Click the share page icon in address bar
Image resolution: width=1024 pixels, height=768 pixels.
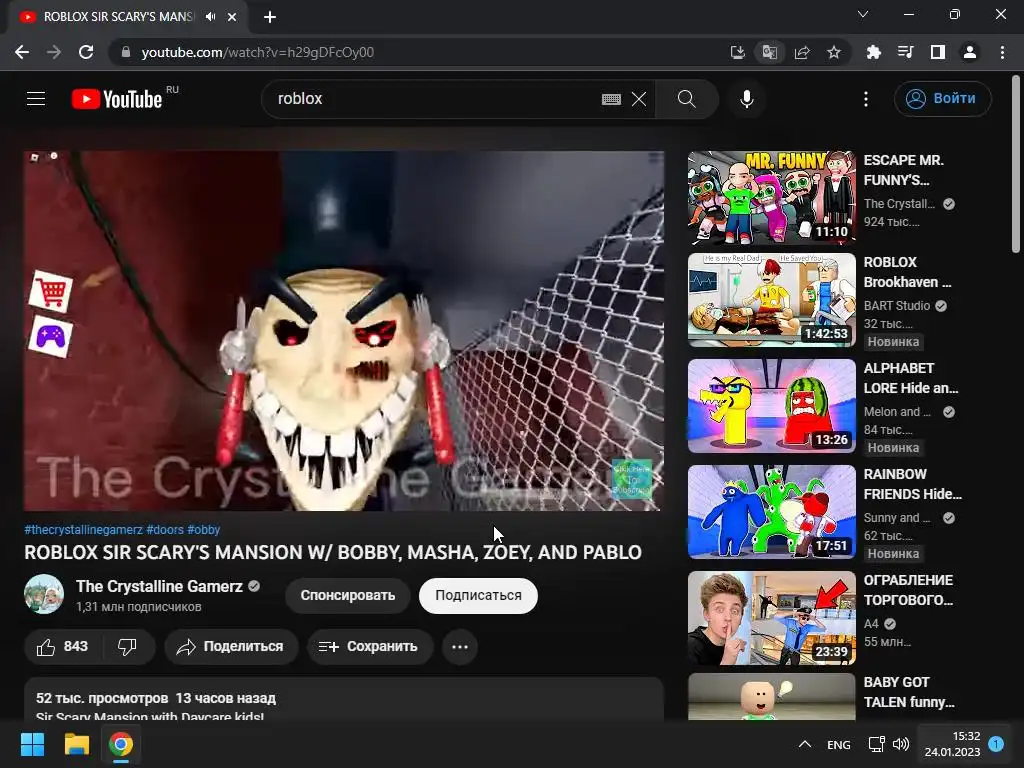click(x=802, y=52)
